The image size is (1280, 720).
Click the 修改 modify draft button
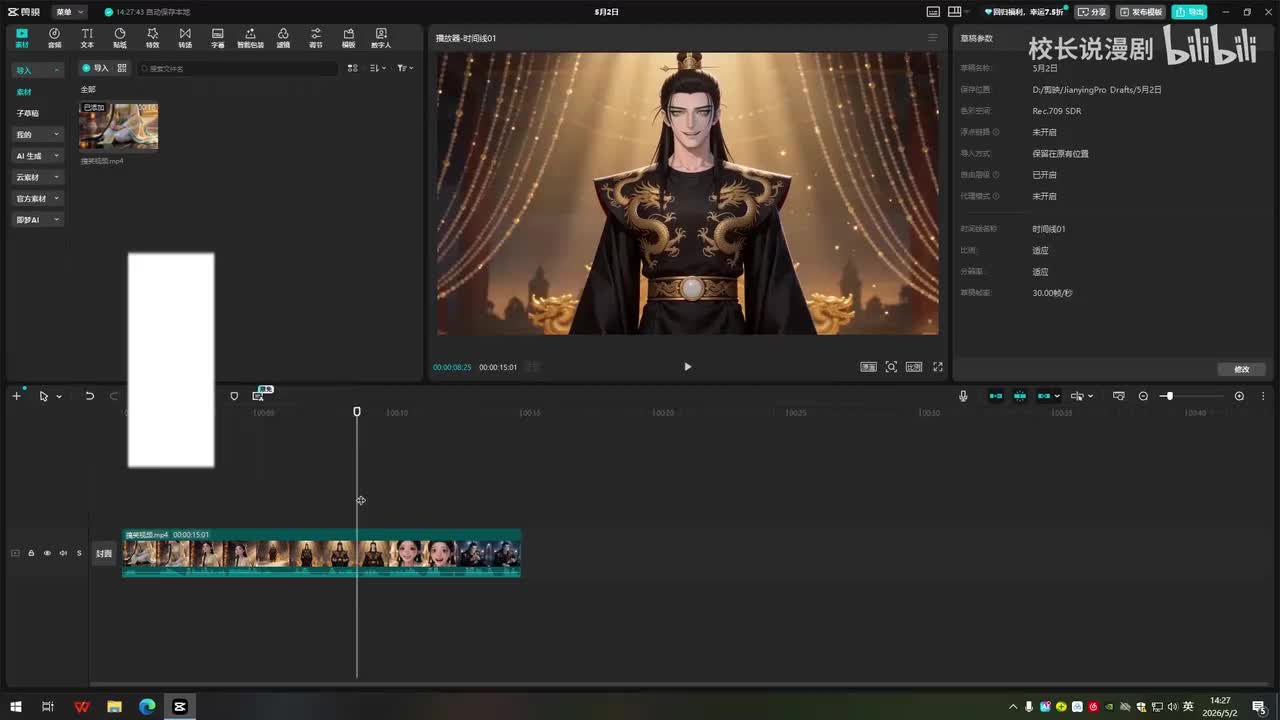(1242, 369)
